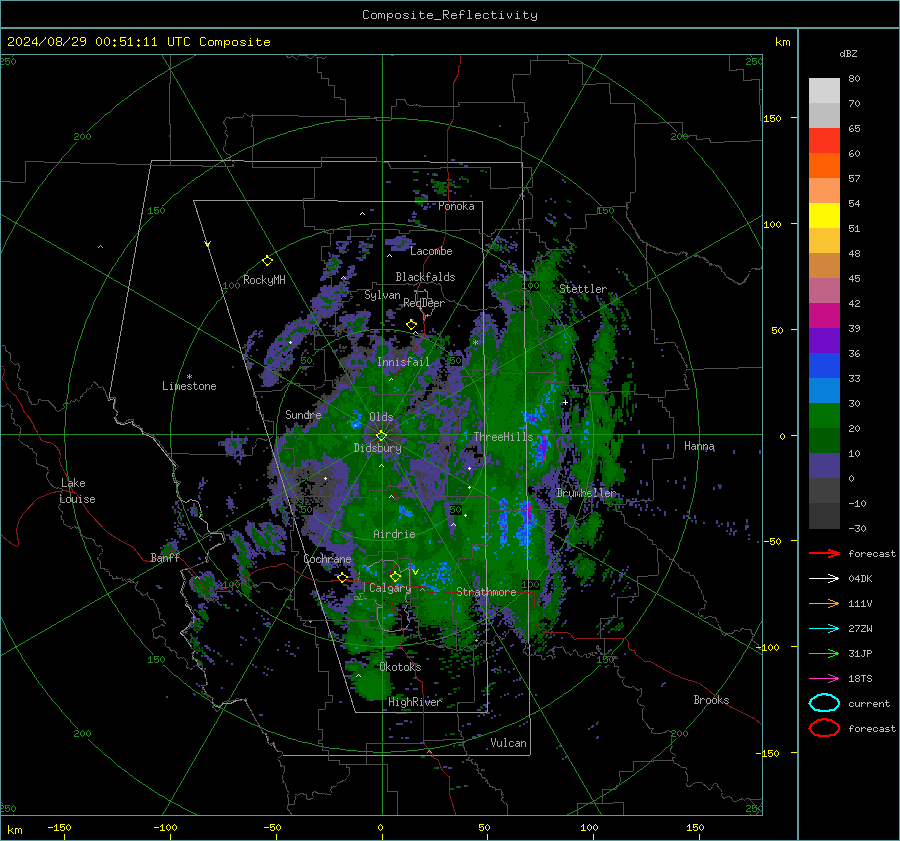Select the orange 111V arrow icon
This screenshot has height=841, width=900.
824,603
